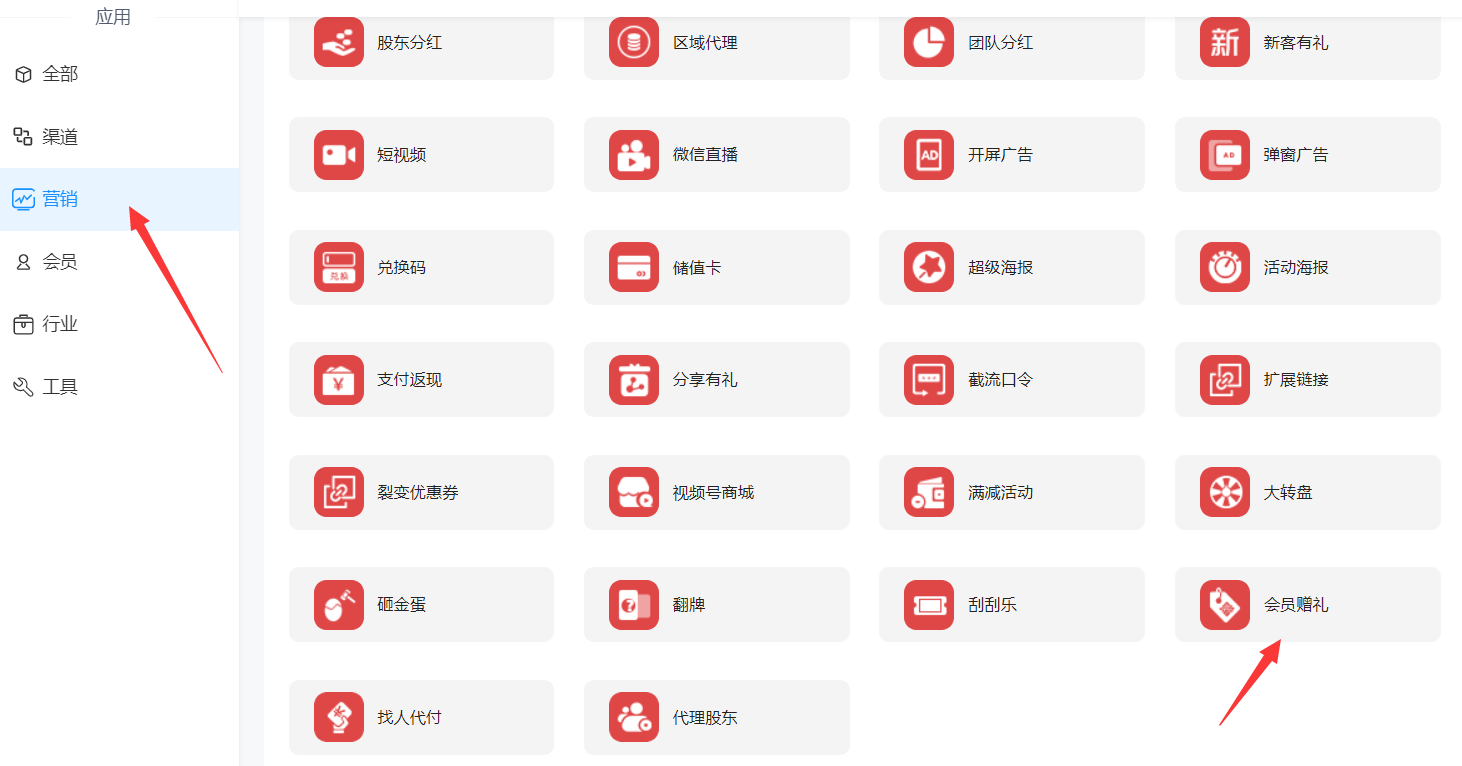Open the 兑换码 icon
Viewport: 1462px width, 766px height.
(x=339, y=267)
